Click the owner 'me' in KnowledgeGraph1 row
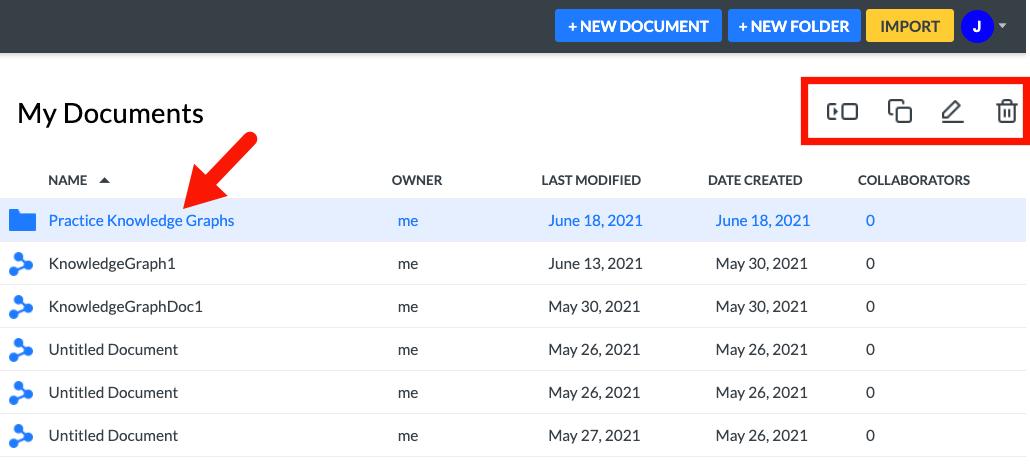The width and height of the screenshot is (1030, 468). [x=408, y=264]
